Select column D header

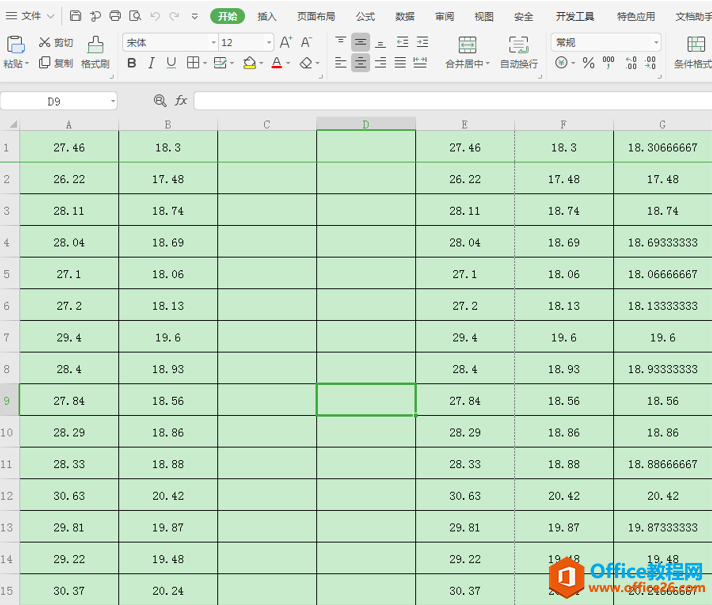pos(366,124)
